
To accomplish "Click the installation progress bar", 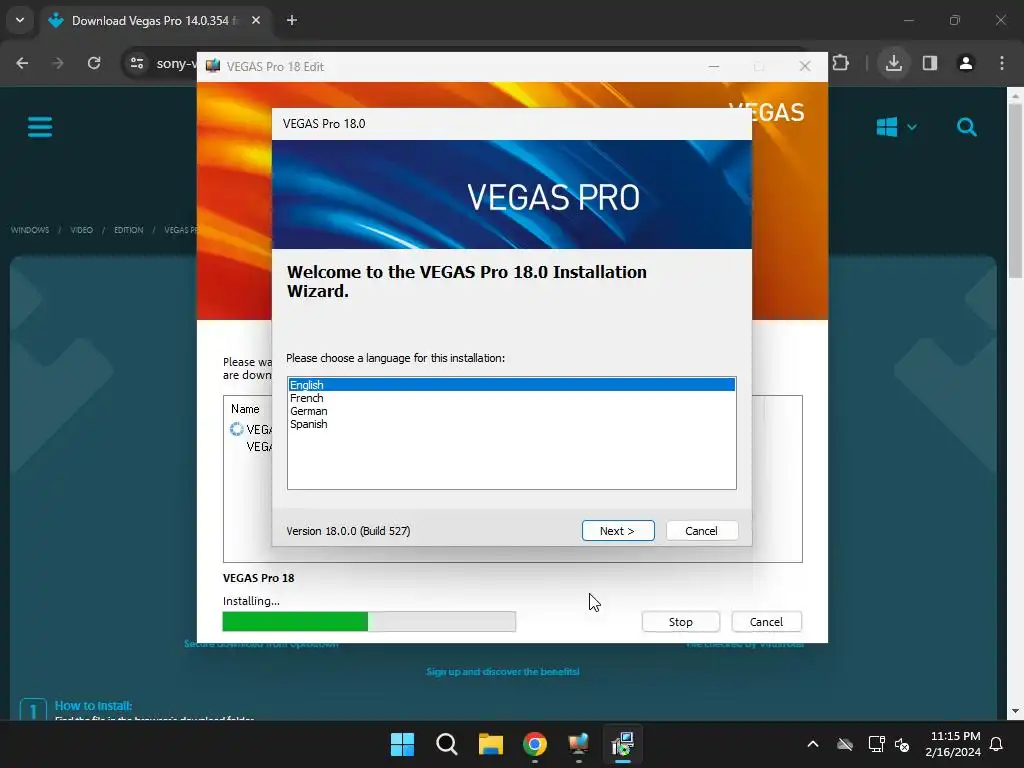I will (369, 621).
